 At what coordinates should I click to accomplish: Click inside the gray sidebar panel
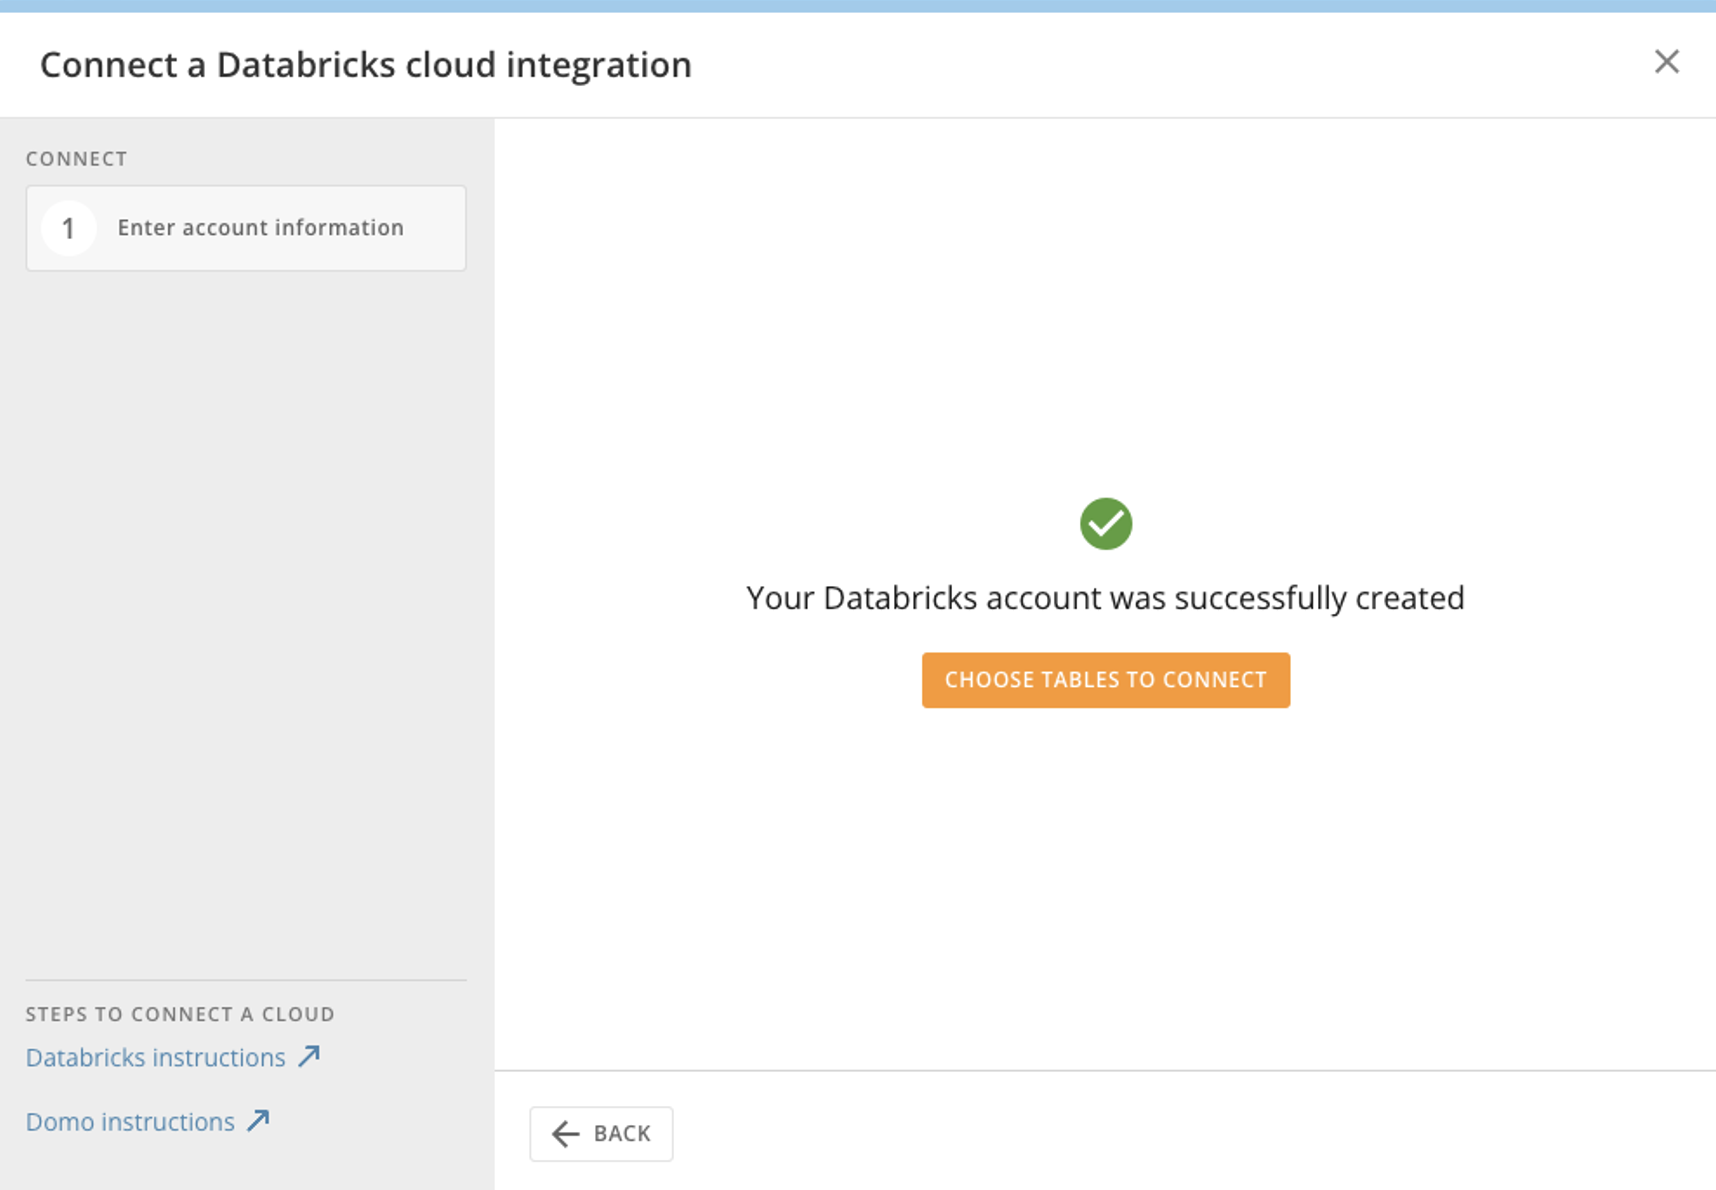click(x=245, y=600)
